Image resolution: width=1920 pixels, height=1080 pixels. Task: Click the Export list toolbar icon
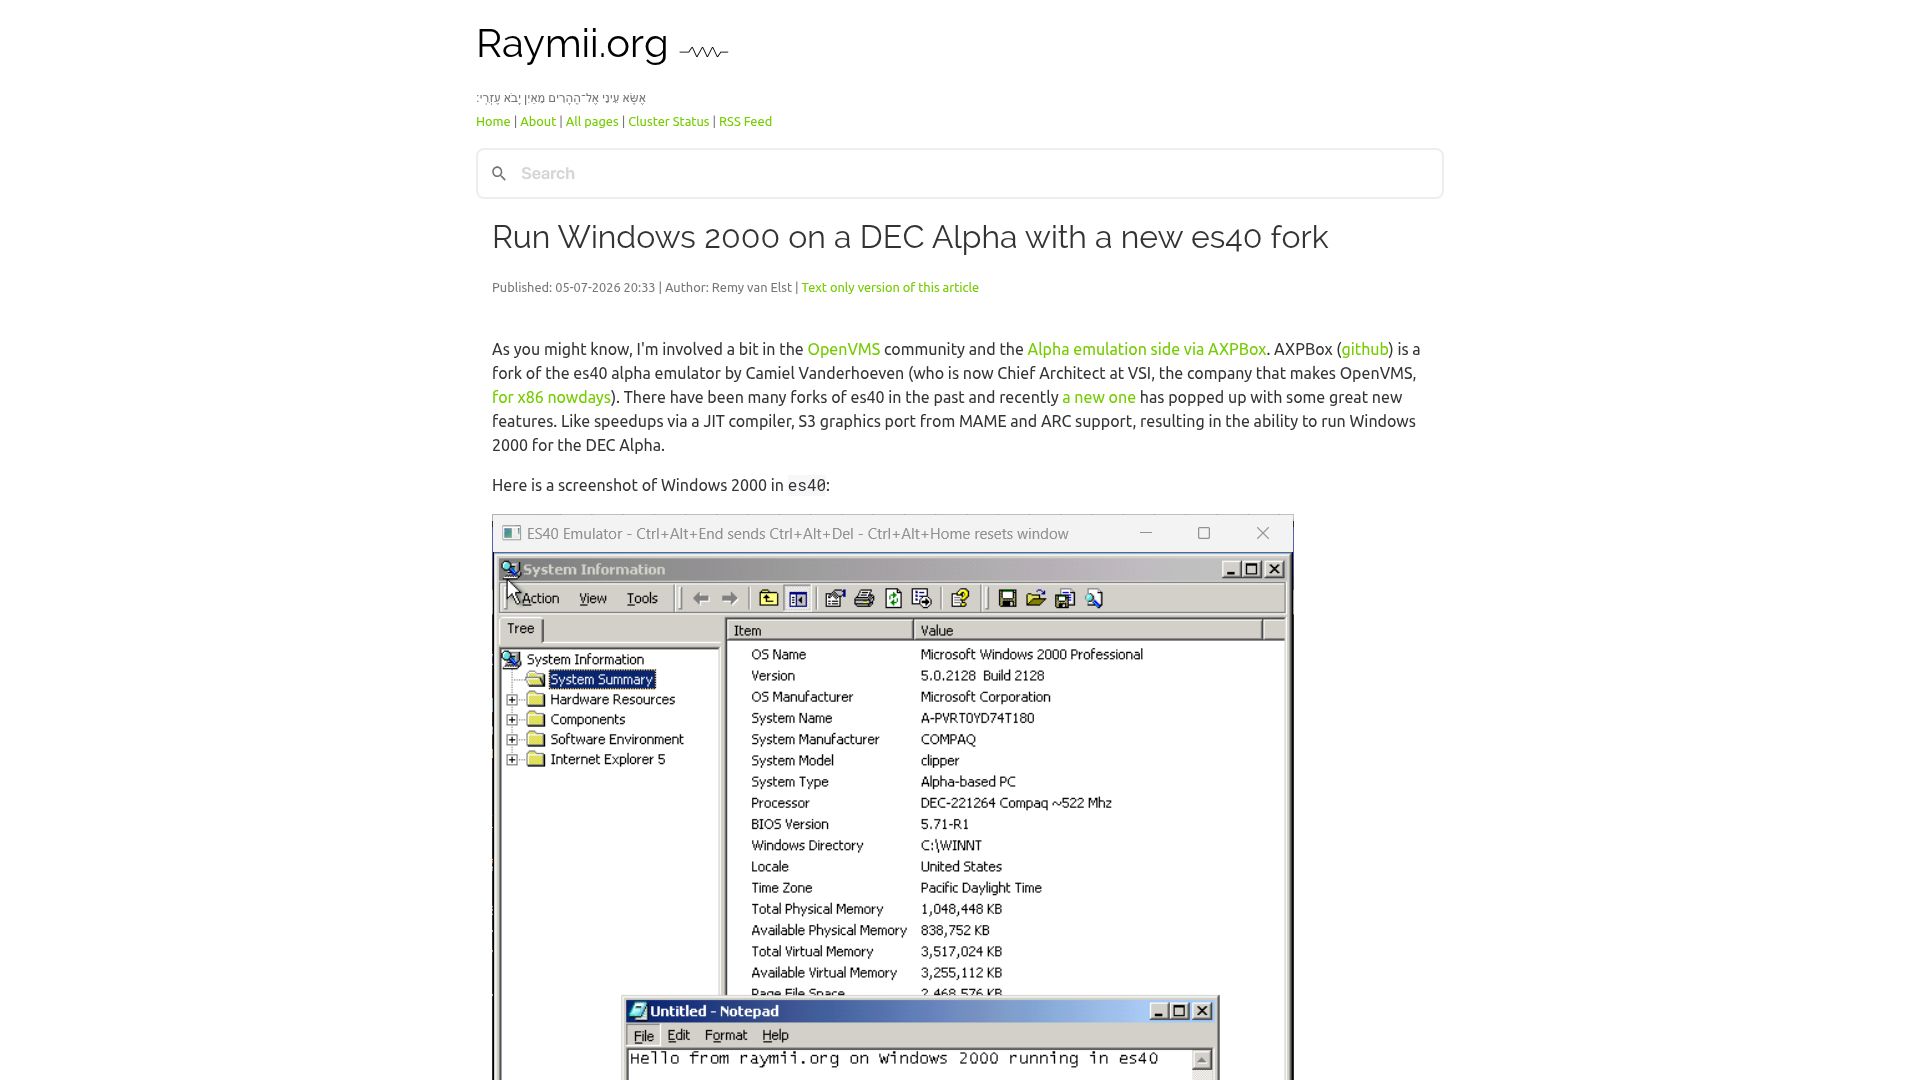(922, 599)
